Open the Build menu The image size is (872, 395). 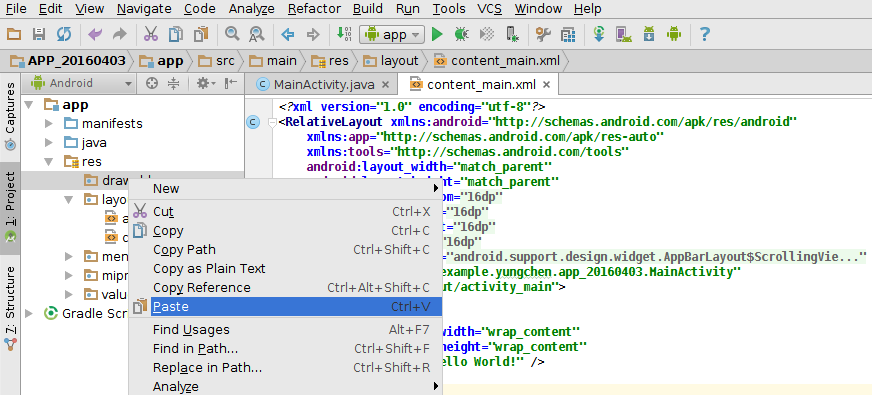[368, 9]
